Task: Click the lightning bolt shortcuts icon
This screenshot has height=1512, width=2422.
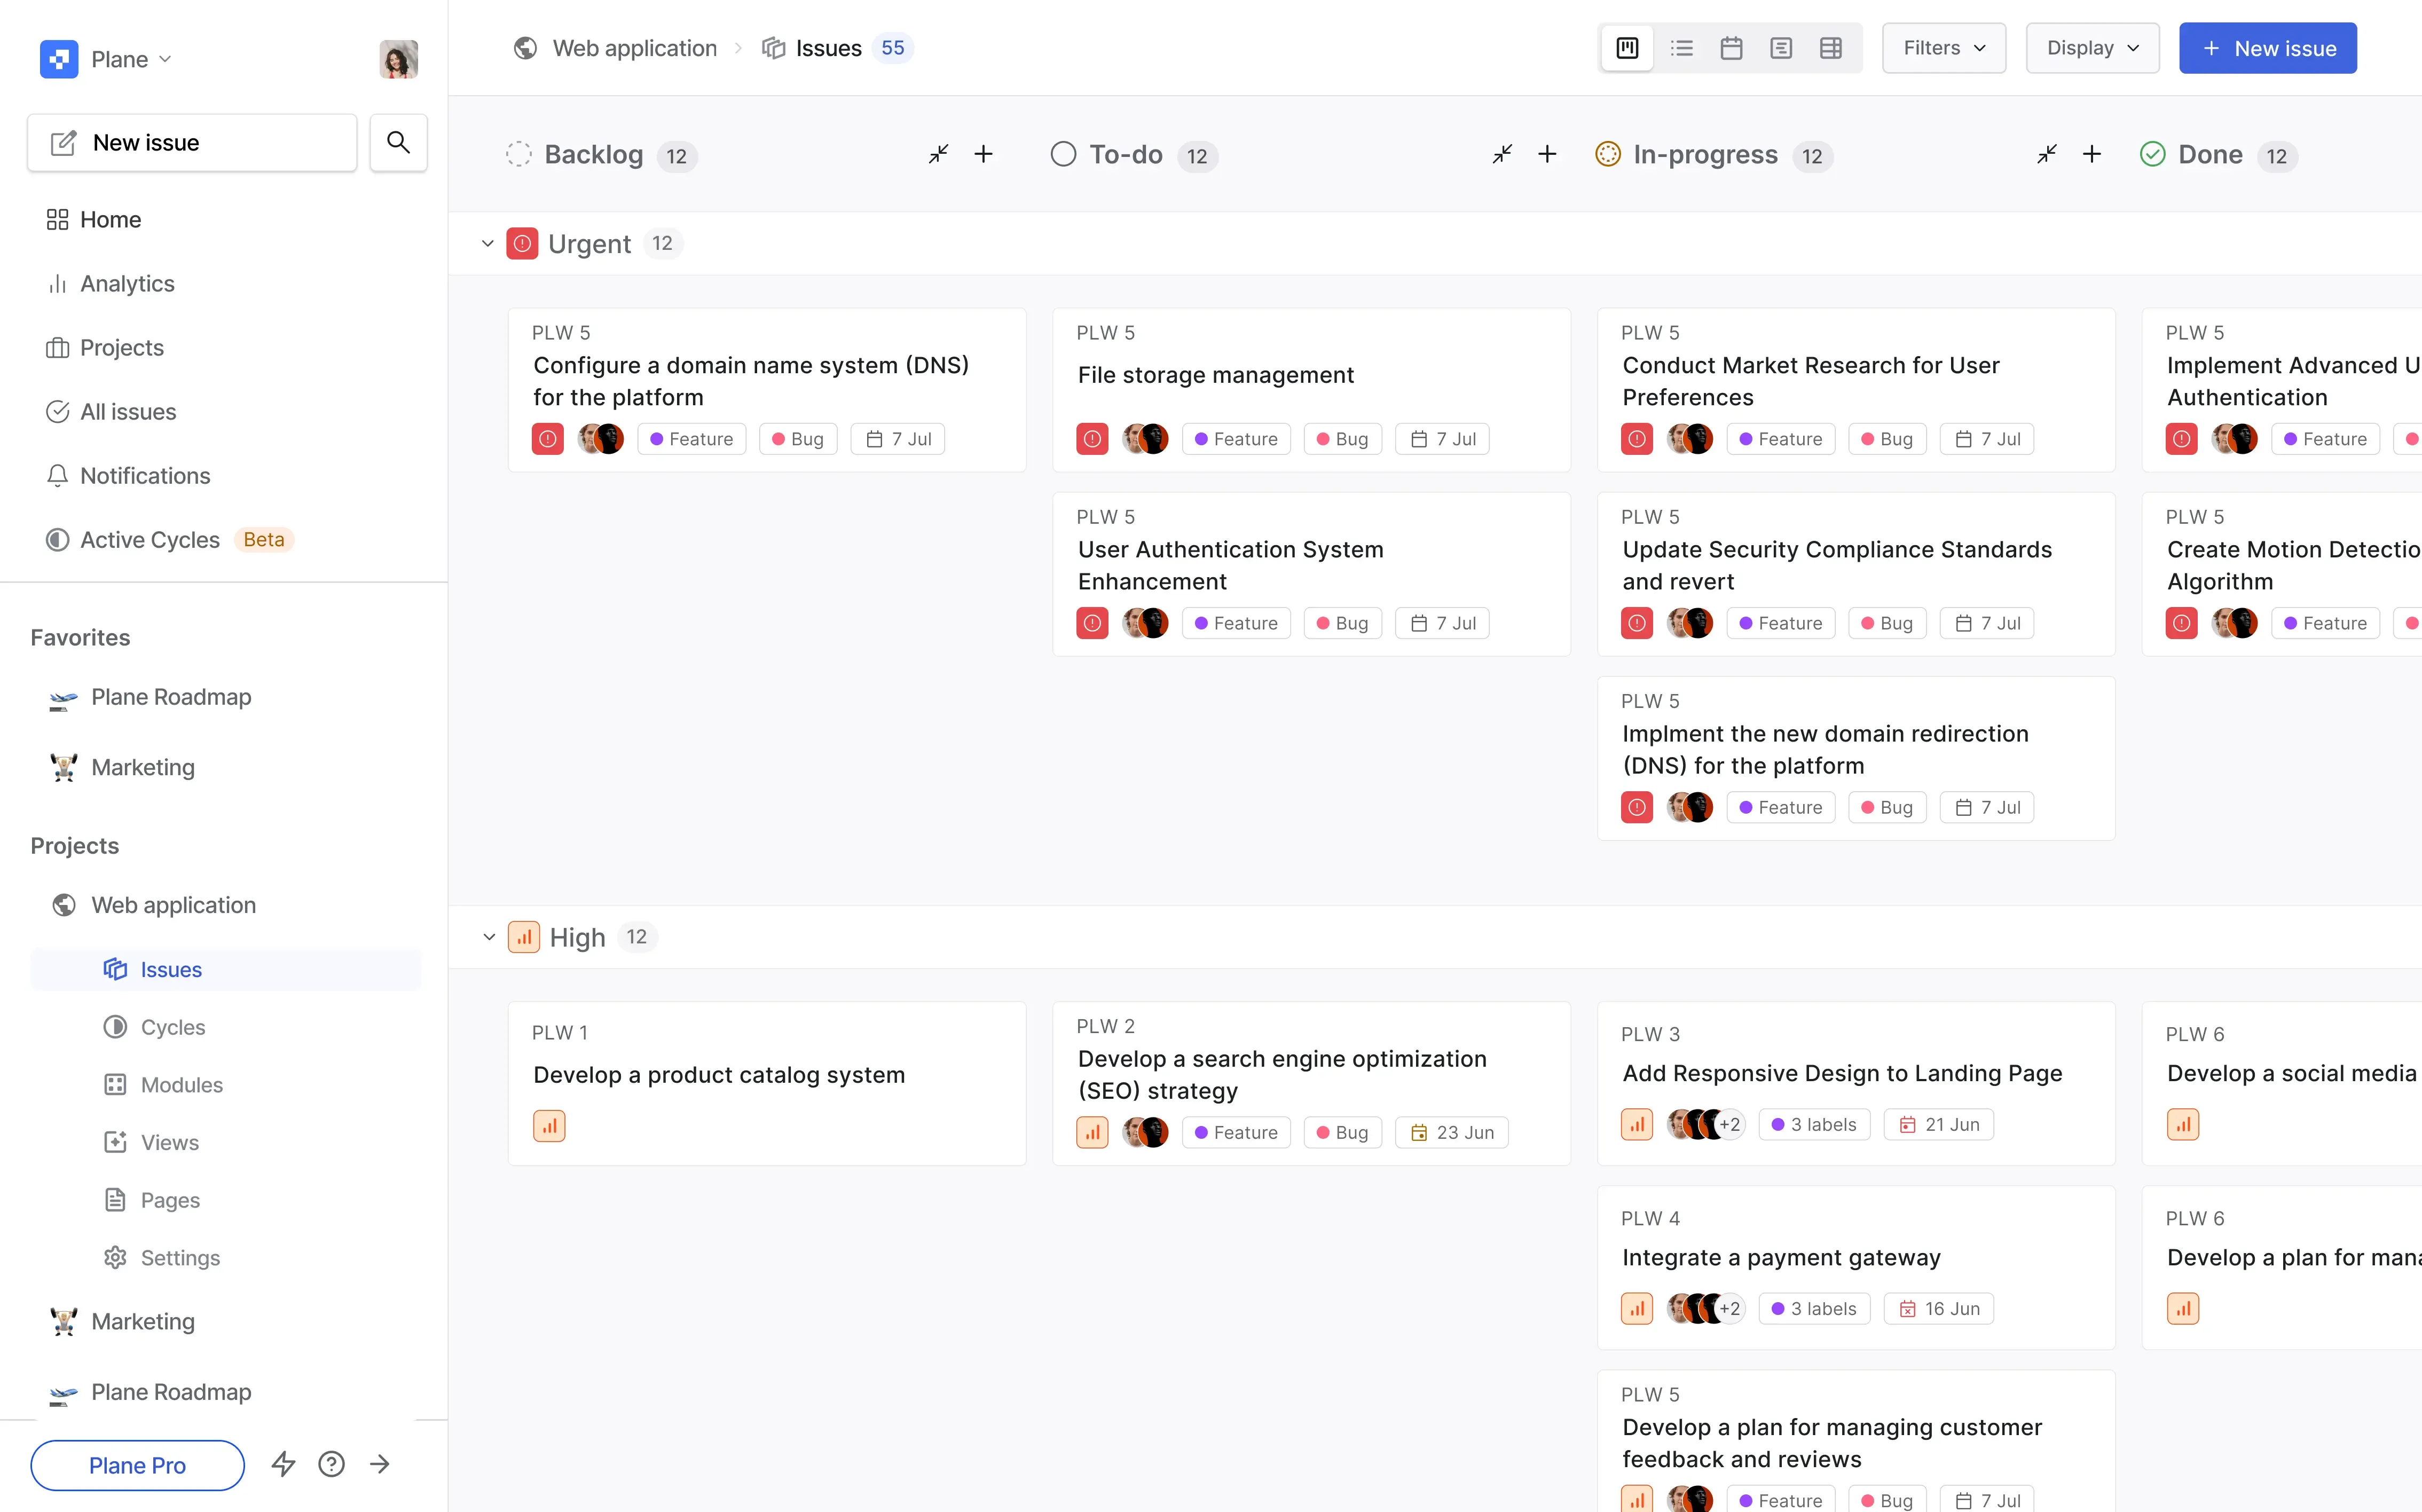Action: pyautogui.click(x=283, y=1465)
